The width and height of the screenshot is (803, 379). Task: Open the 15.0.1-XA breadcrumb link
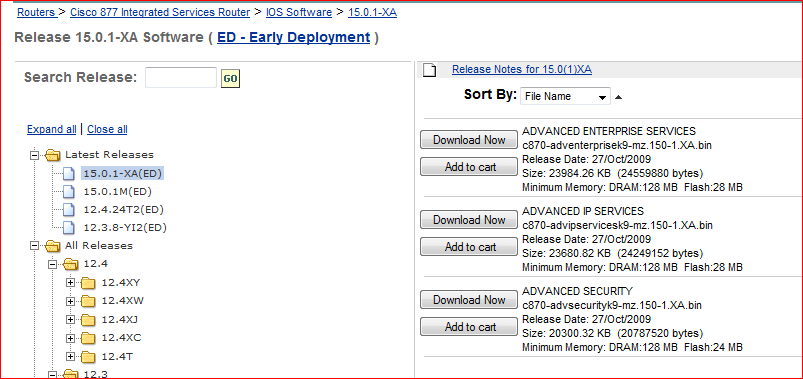[372, 12]
